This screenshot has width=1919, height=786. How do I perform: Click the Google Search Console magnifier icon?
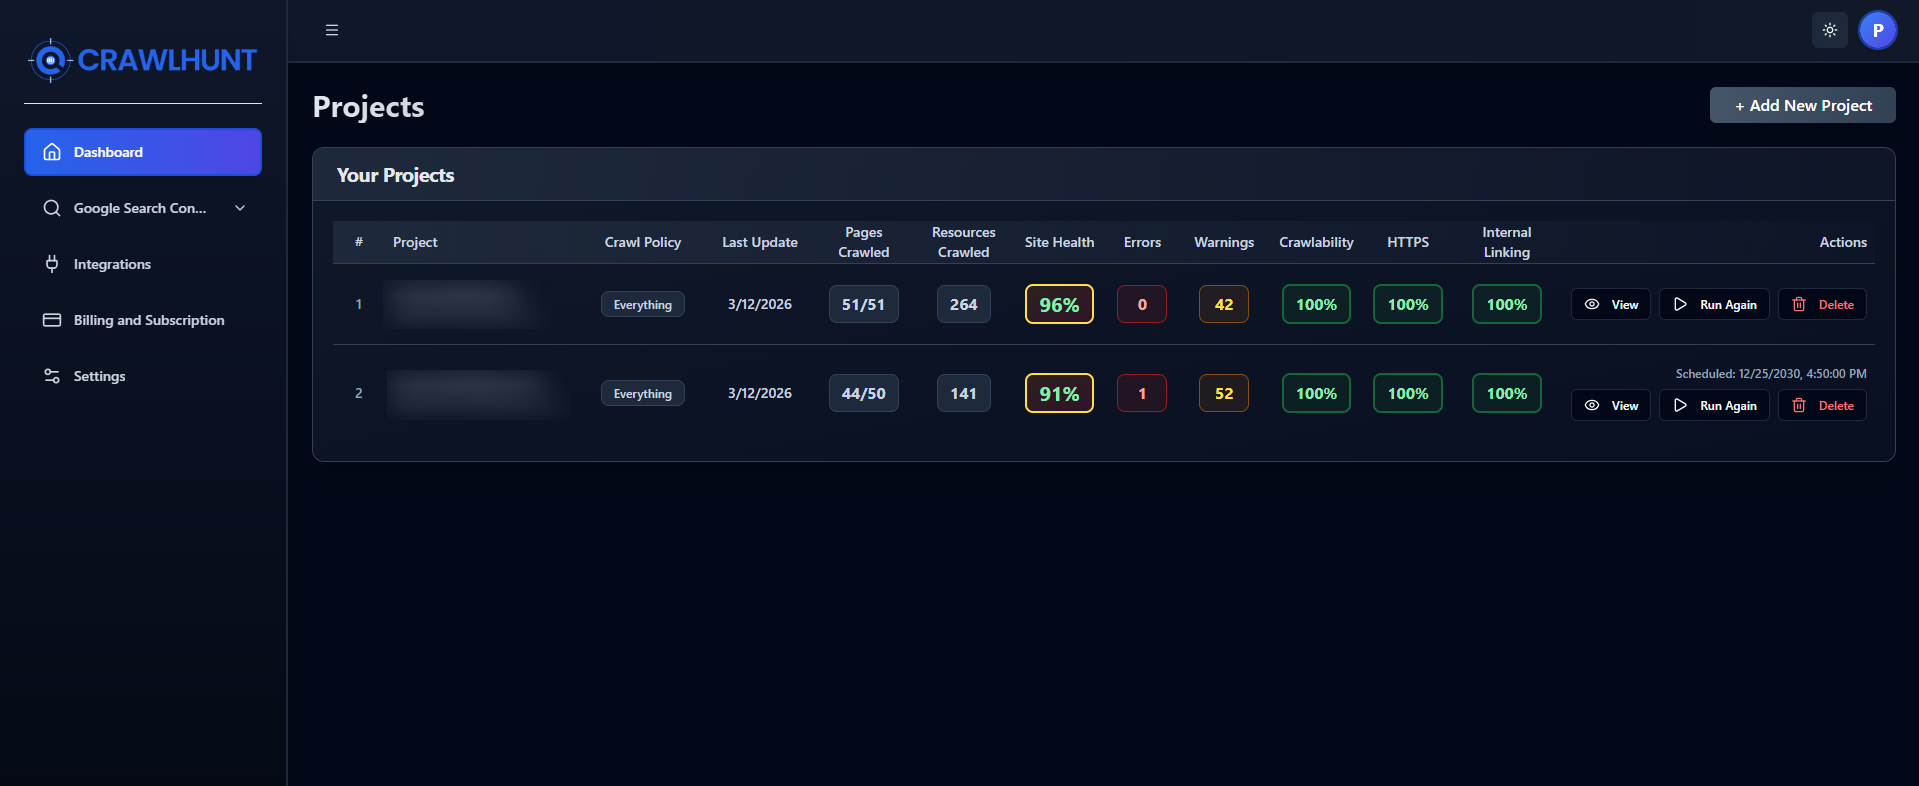52,208
